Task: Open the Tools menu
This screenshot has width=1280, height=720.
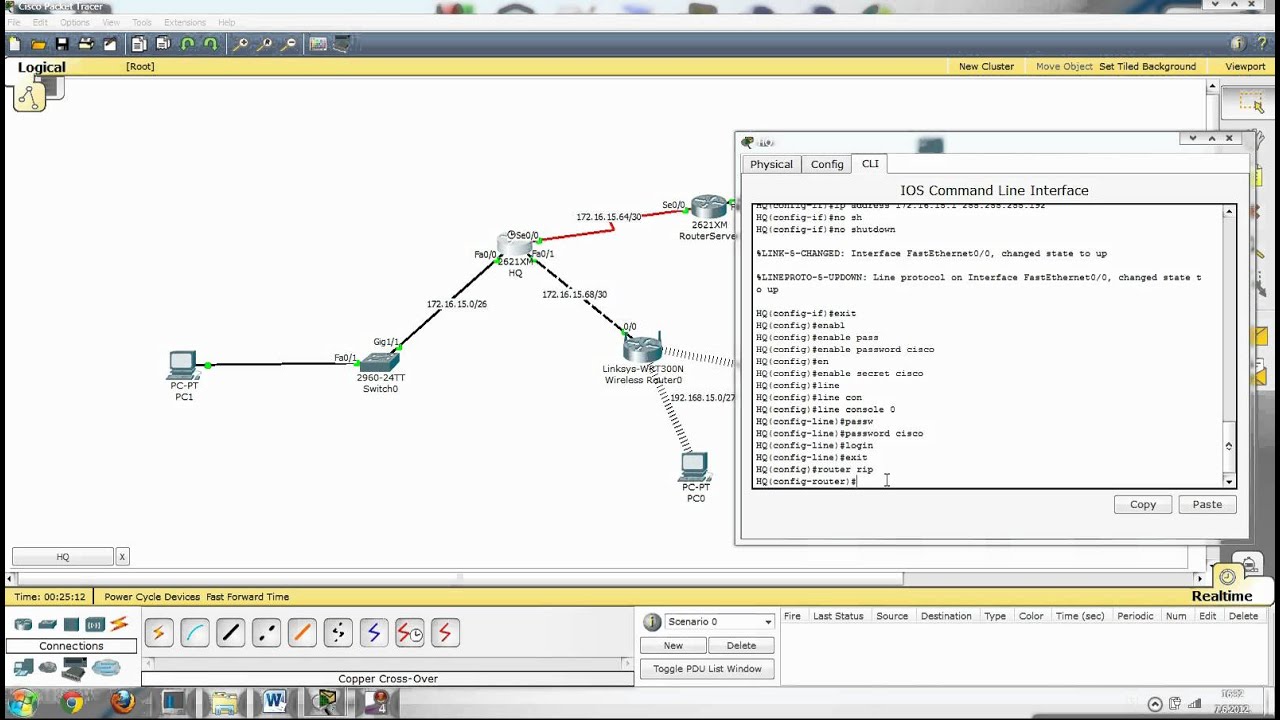Action: coord(142,22)
